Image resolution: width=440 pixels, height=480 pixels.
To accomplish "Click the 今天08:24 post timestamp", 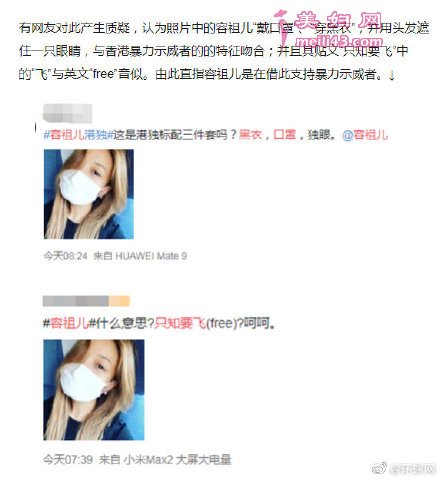I will coord(65,256).
